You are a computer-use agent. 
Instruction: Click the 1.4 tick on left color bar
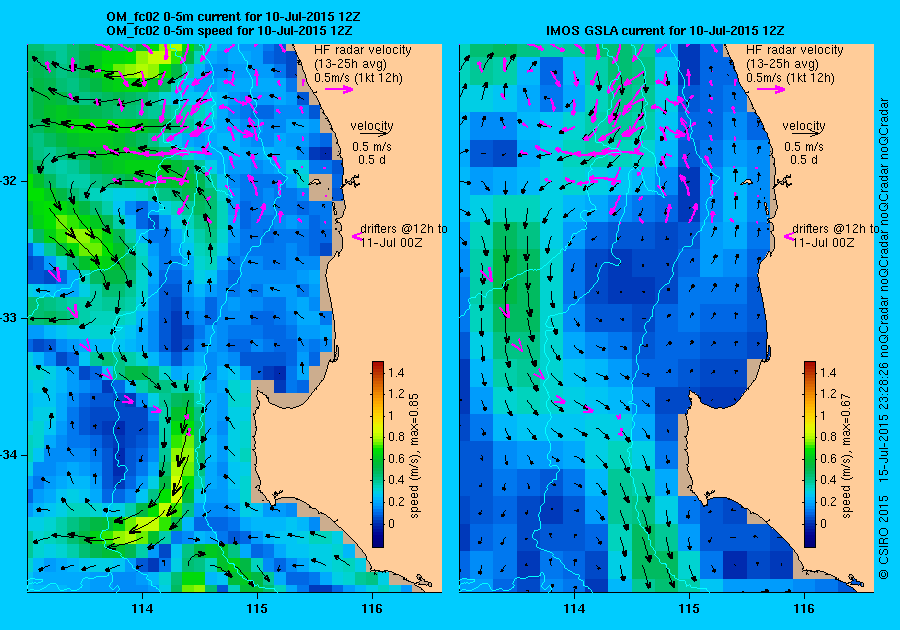coord(396,372)
